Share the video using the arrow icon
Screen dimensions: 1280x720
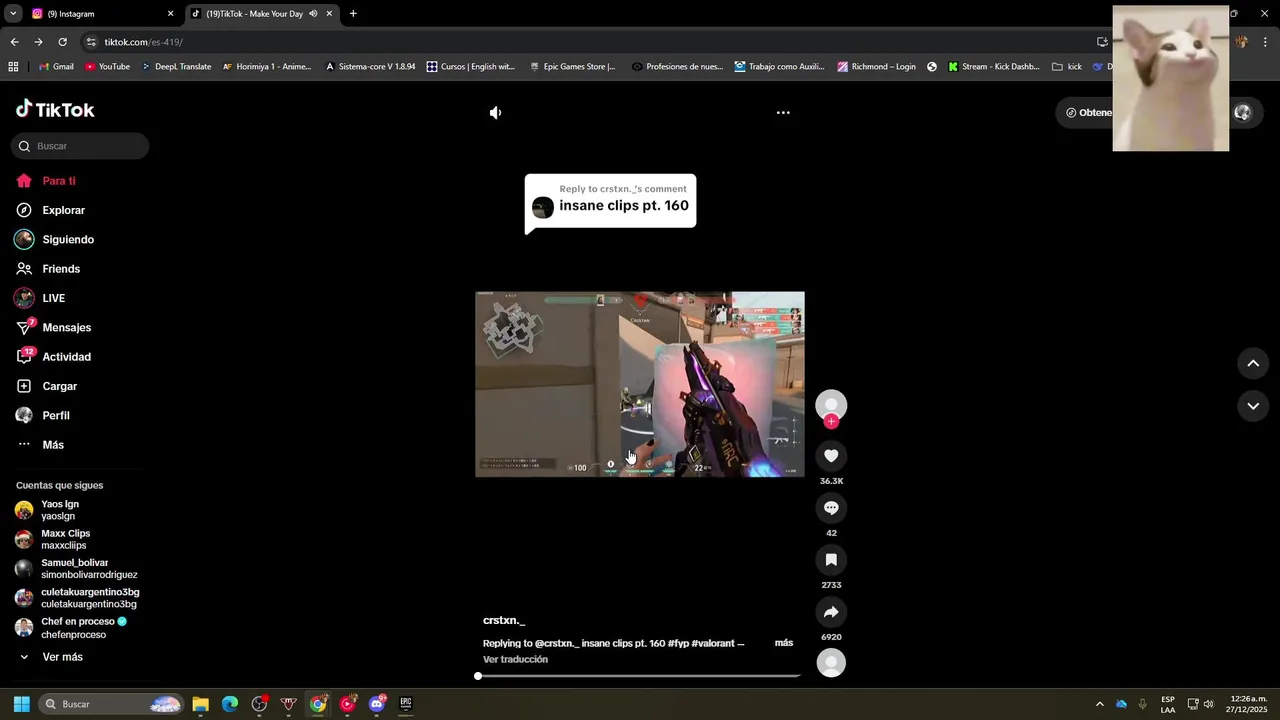(831, 612)
